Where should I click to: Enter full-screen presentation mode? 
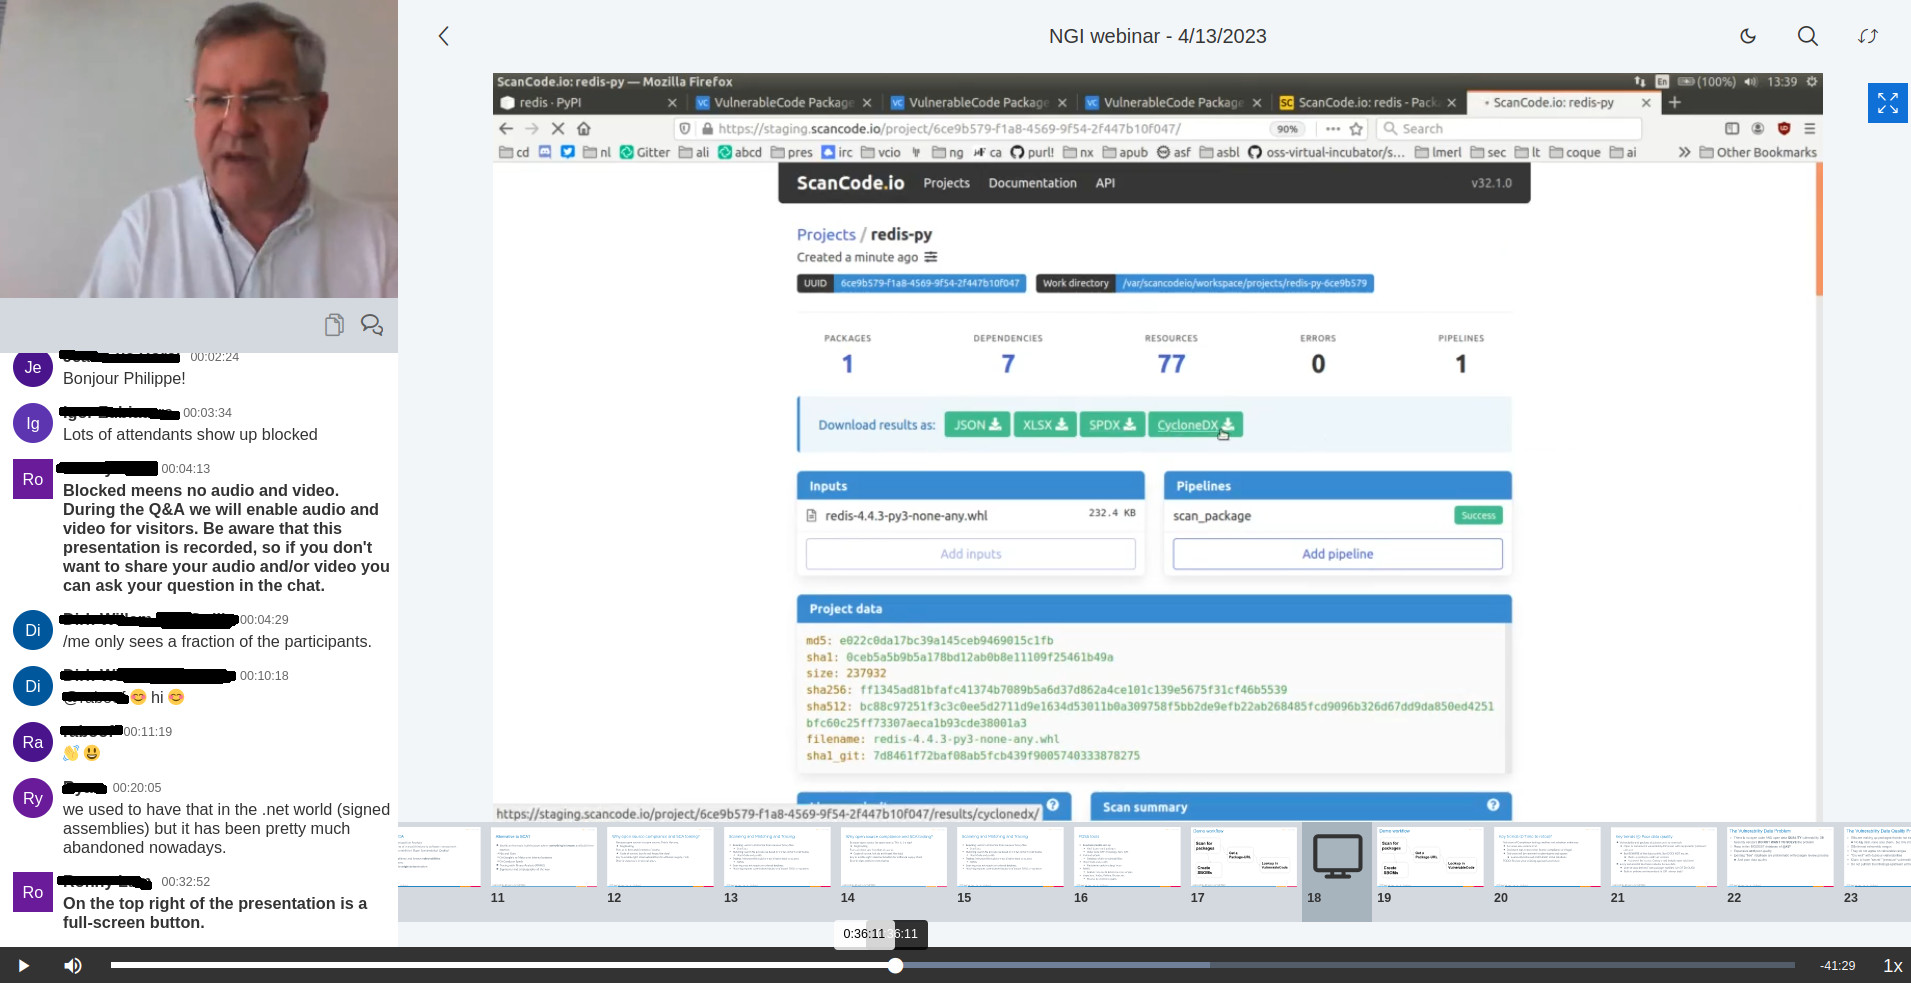pos(1888,103)
